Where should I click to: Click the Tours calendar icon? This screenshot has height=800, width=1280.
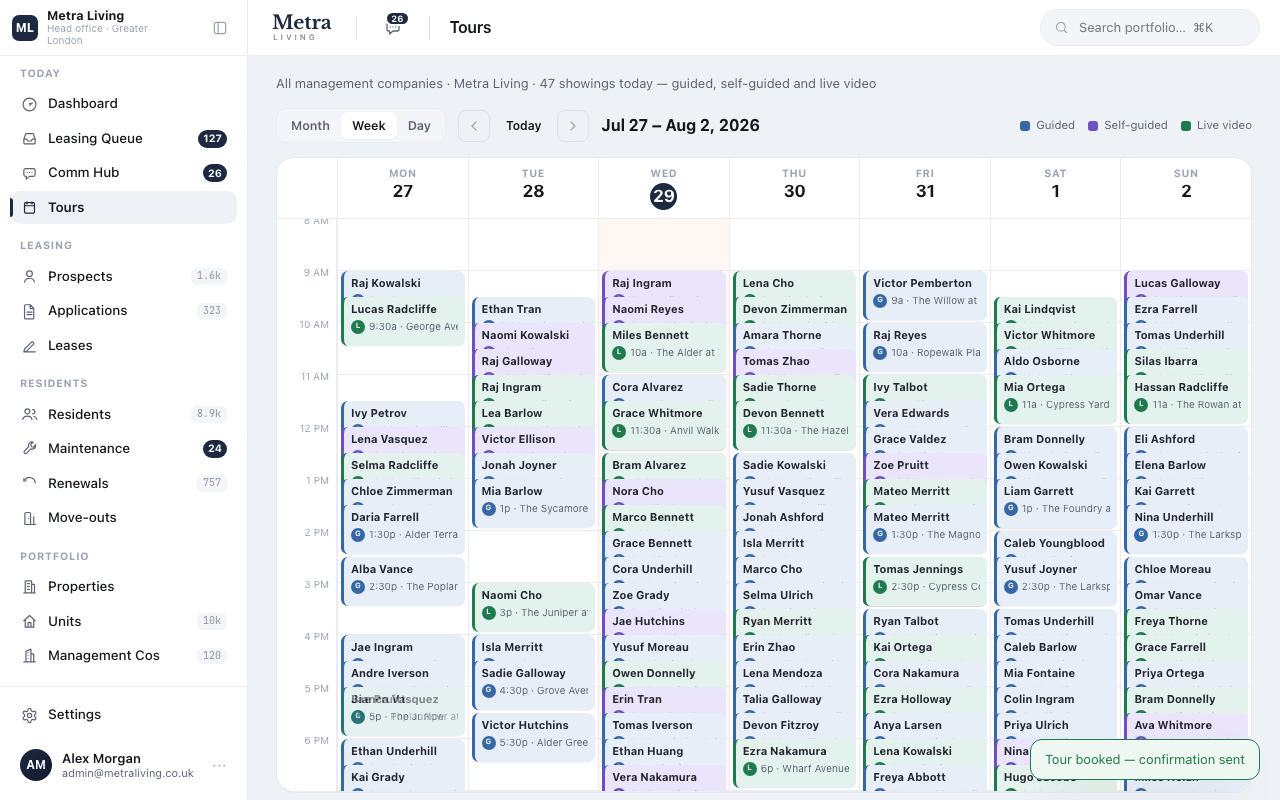30,208
